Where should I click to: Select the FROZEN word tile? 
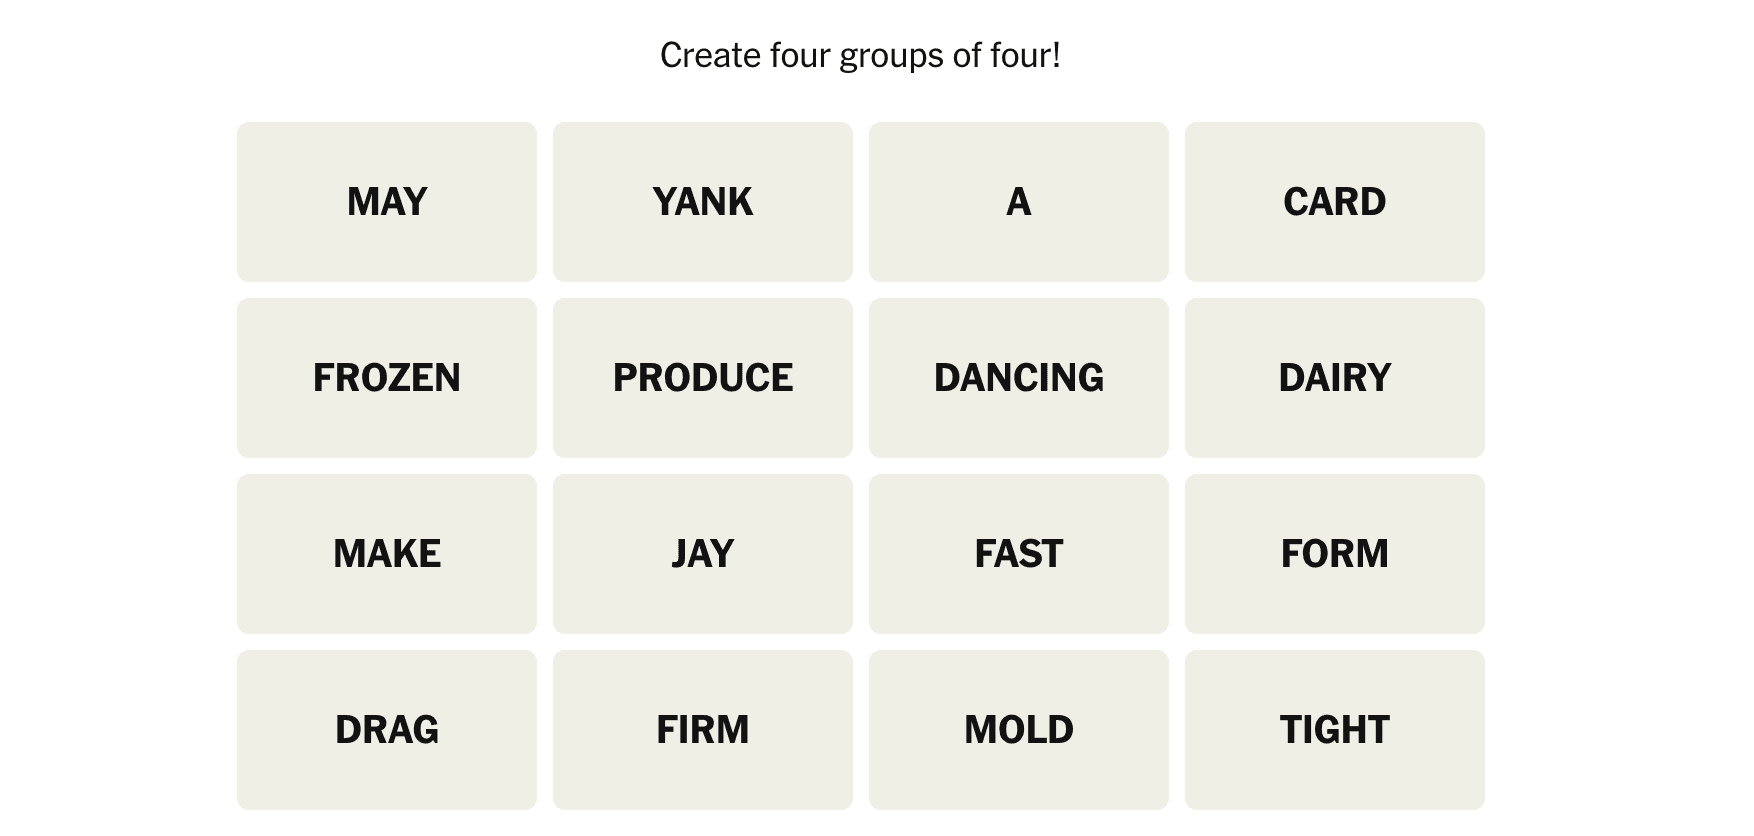tap(386, 378)
